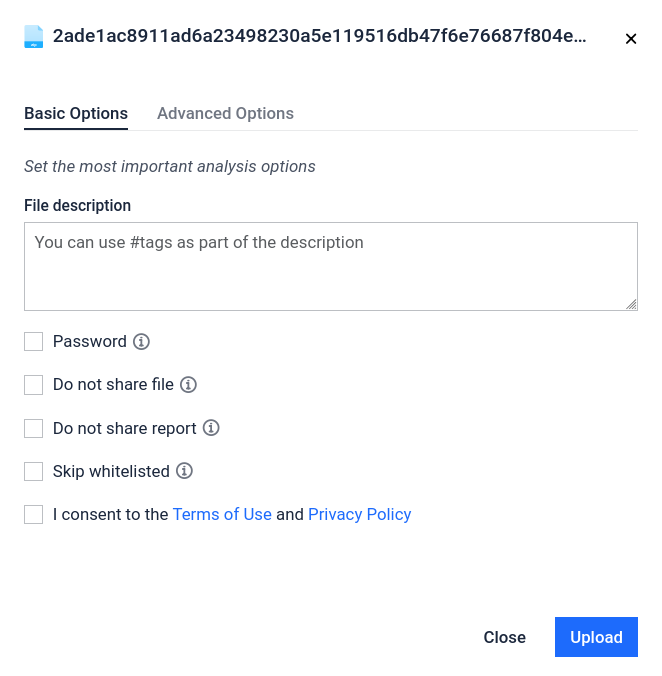This screenshot has width=662, height=676.
Task: Check the consent to Terms checkbox
Action: click(34, 514)
